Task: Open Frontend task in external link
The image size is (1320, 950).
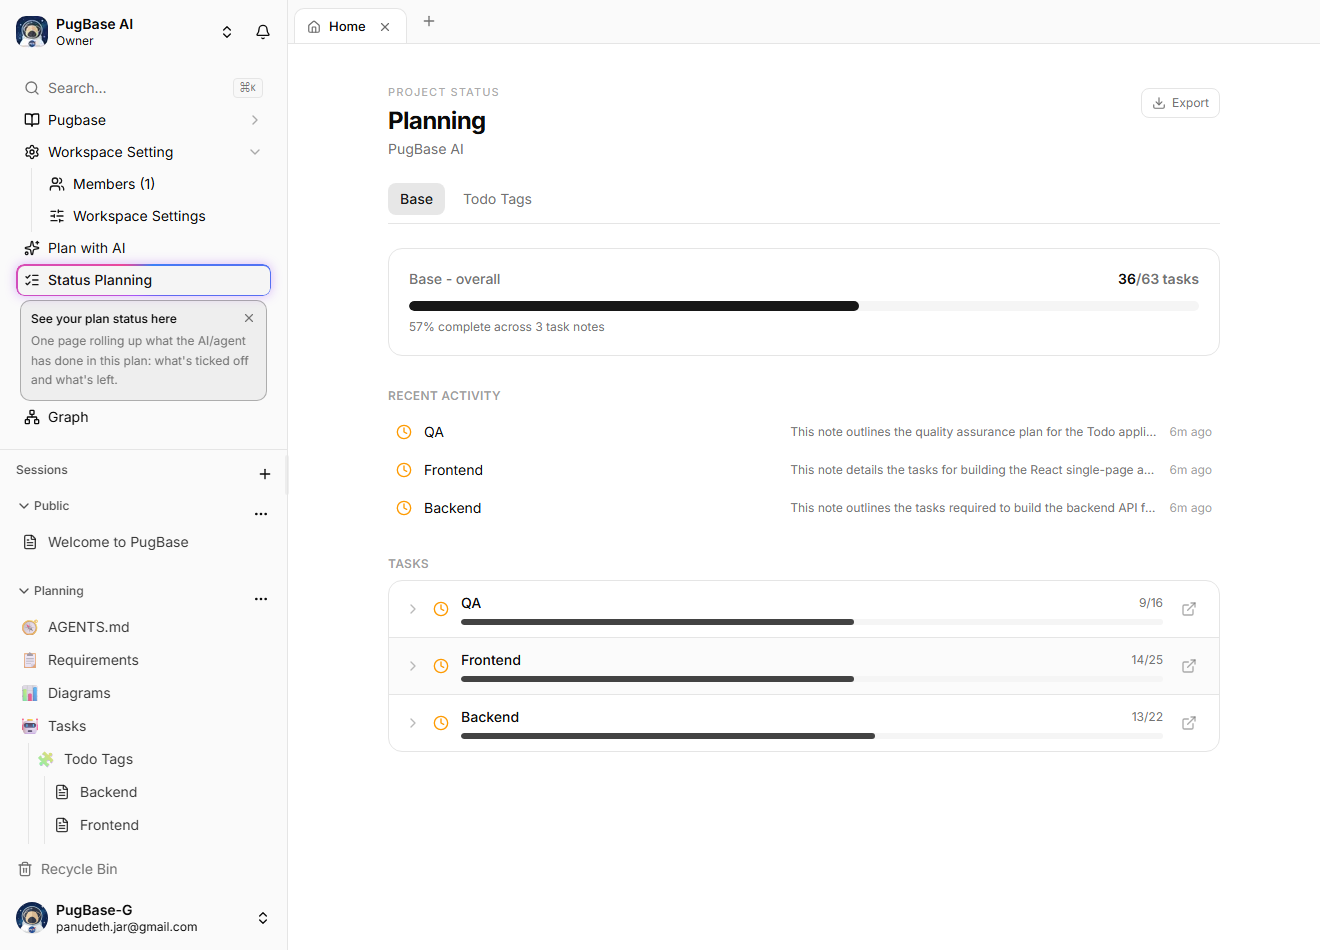Action: tap(1189, 666)
